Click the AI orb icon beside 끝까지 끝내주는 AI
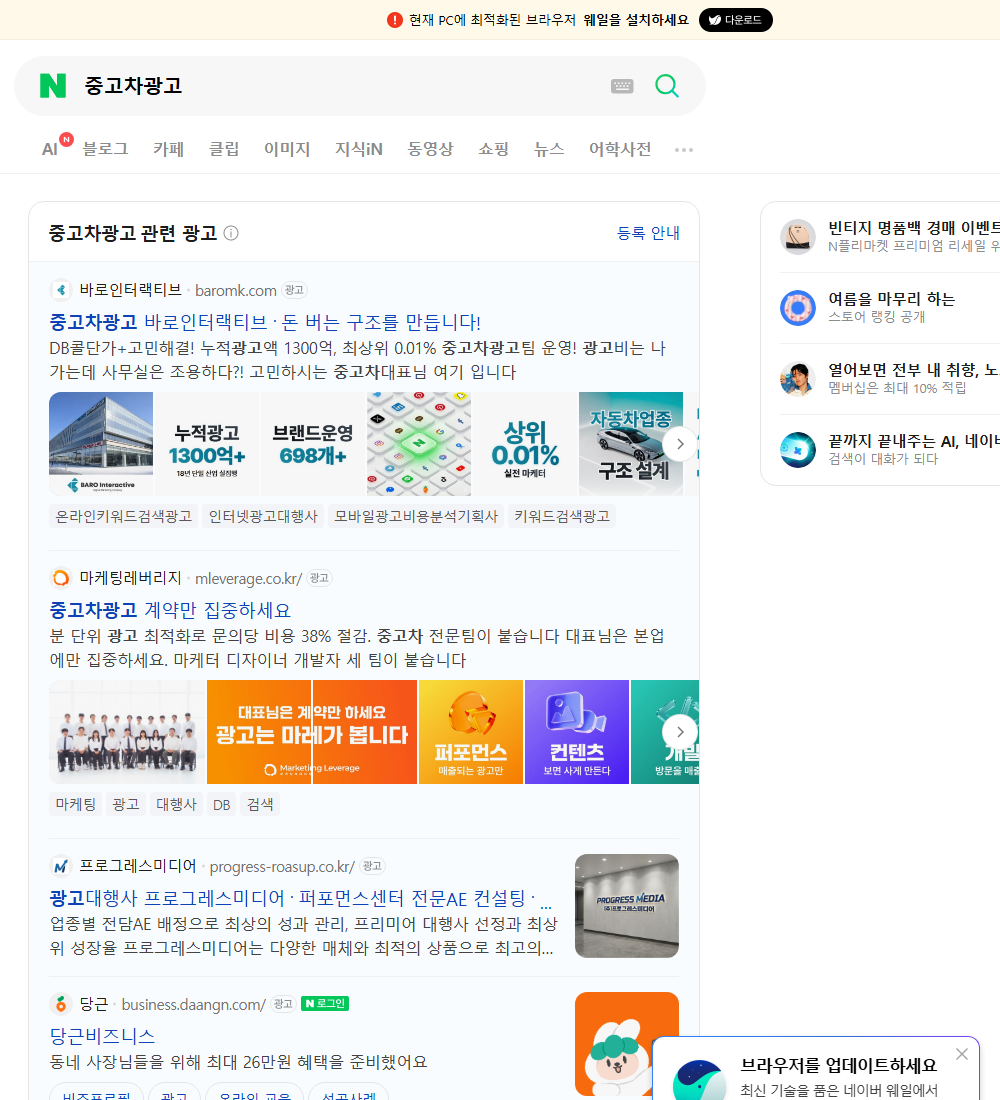This screenshot has width=1000, height=1100. 798,450
